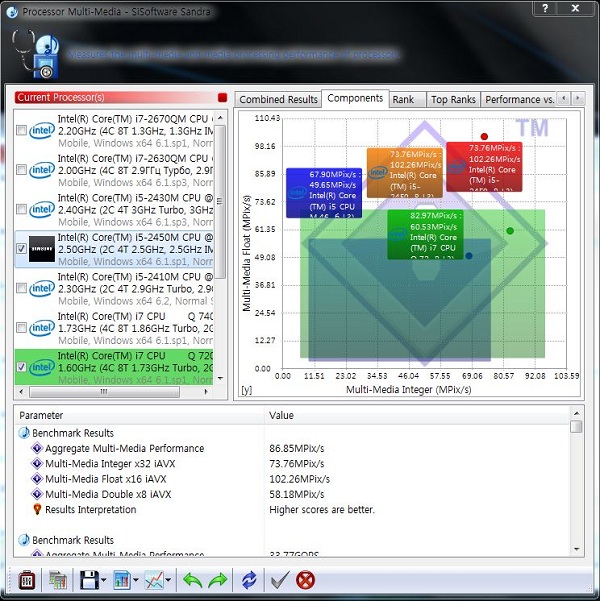Viewport: 600px width, 601px height.
Task: Click diamond icon beside Aggregate Multi-Media Performance
Action: [37, 448]
